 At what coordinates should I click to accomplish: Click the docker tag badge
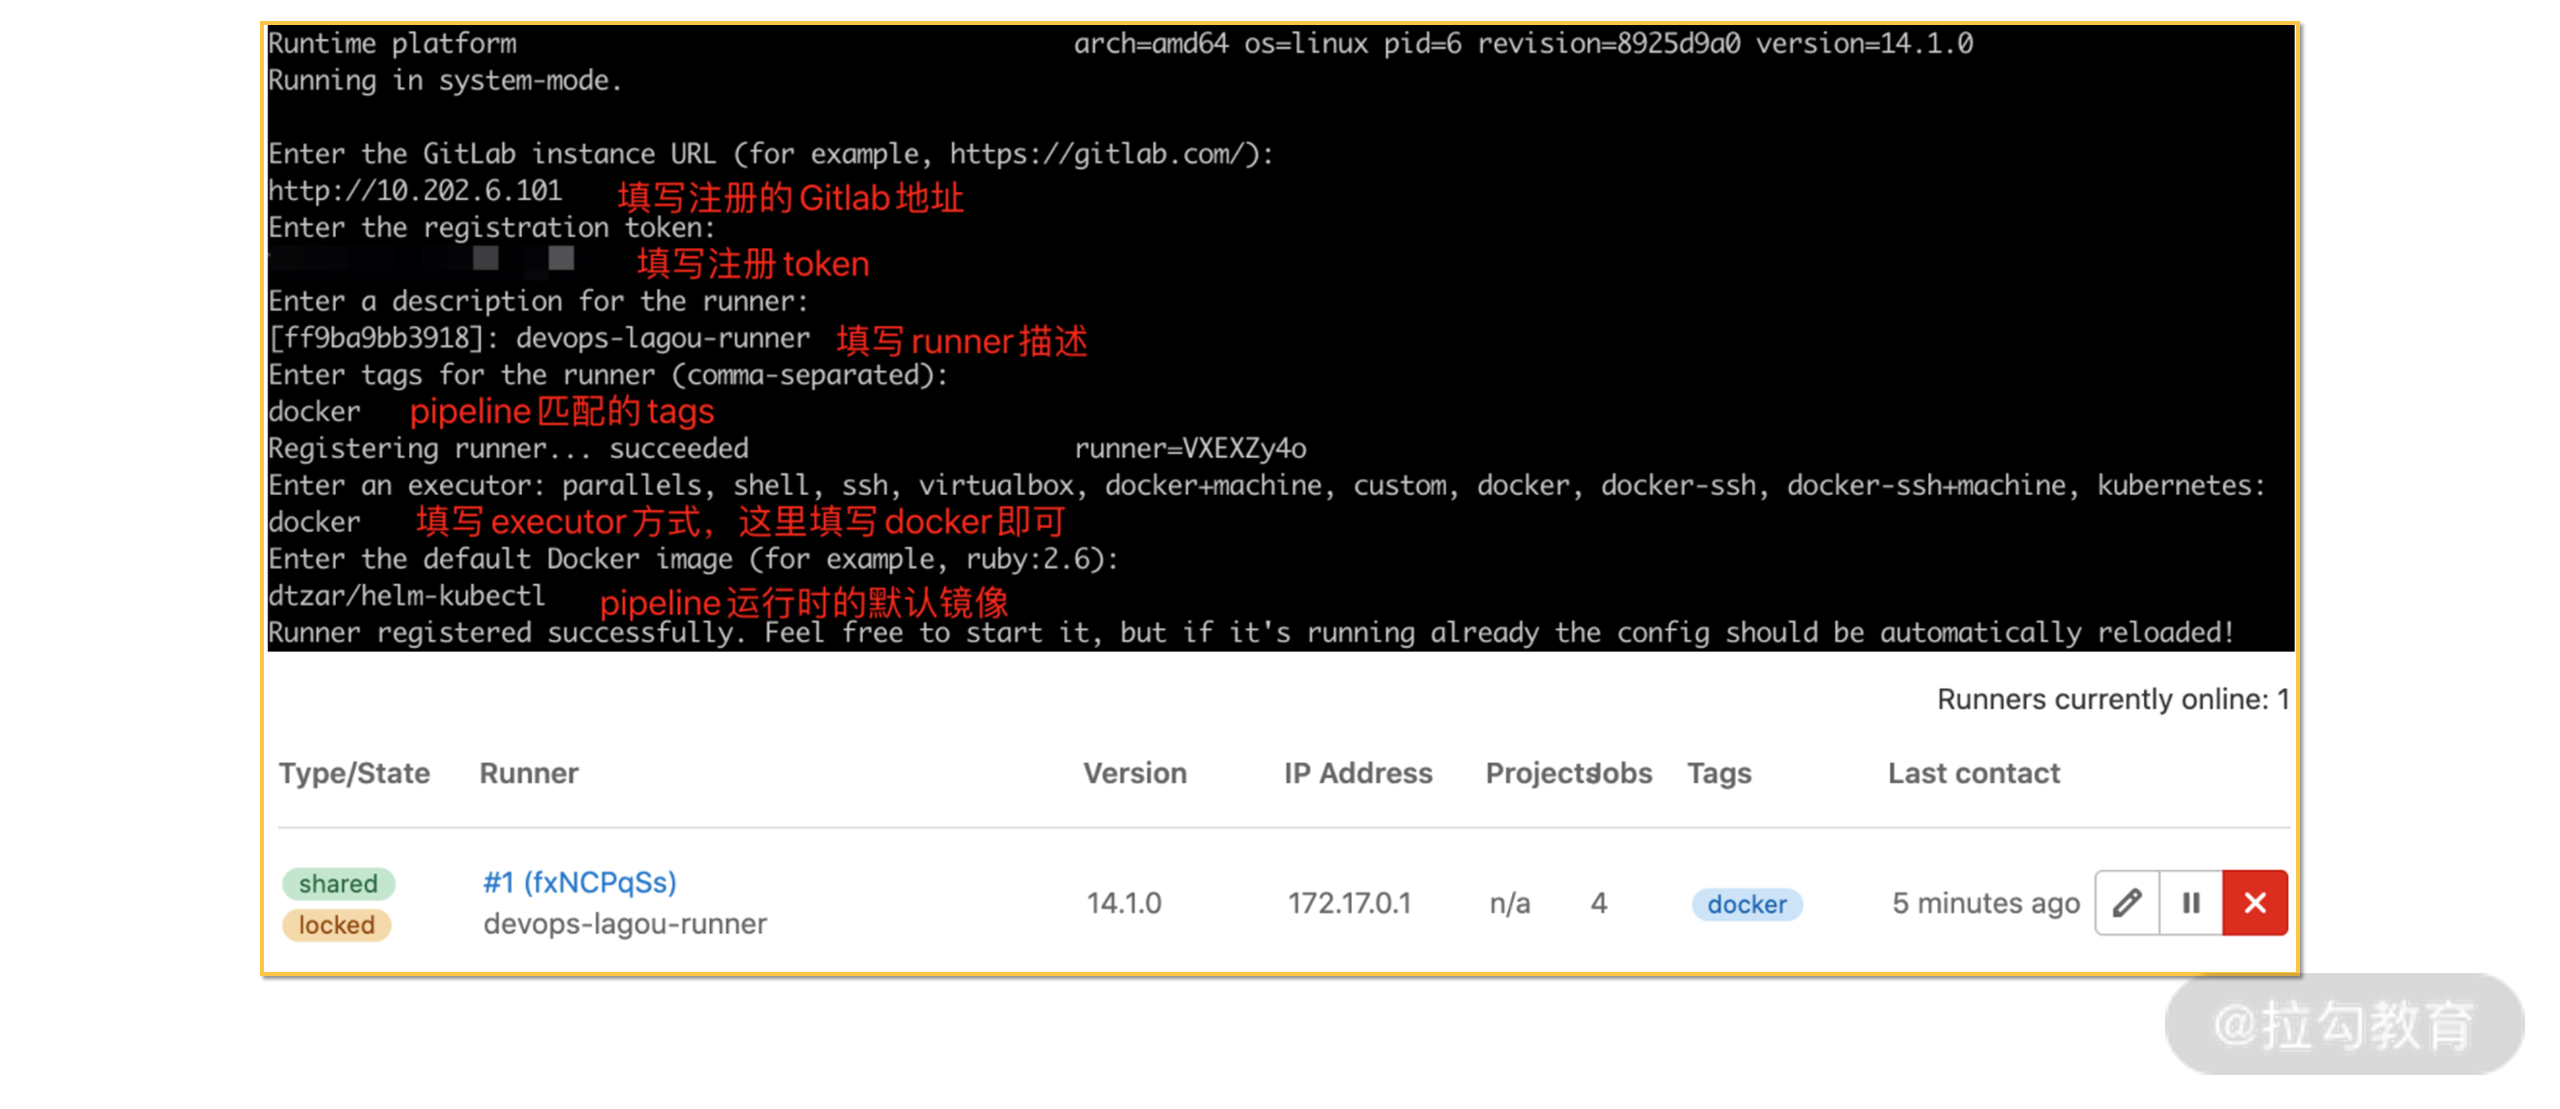(x=1746, y=904)
